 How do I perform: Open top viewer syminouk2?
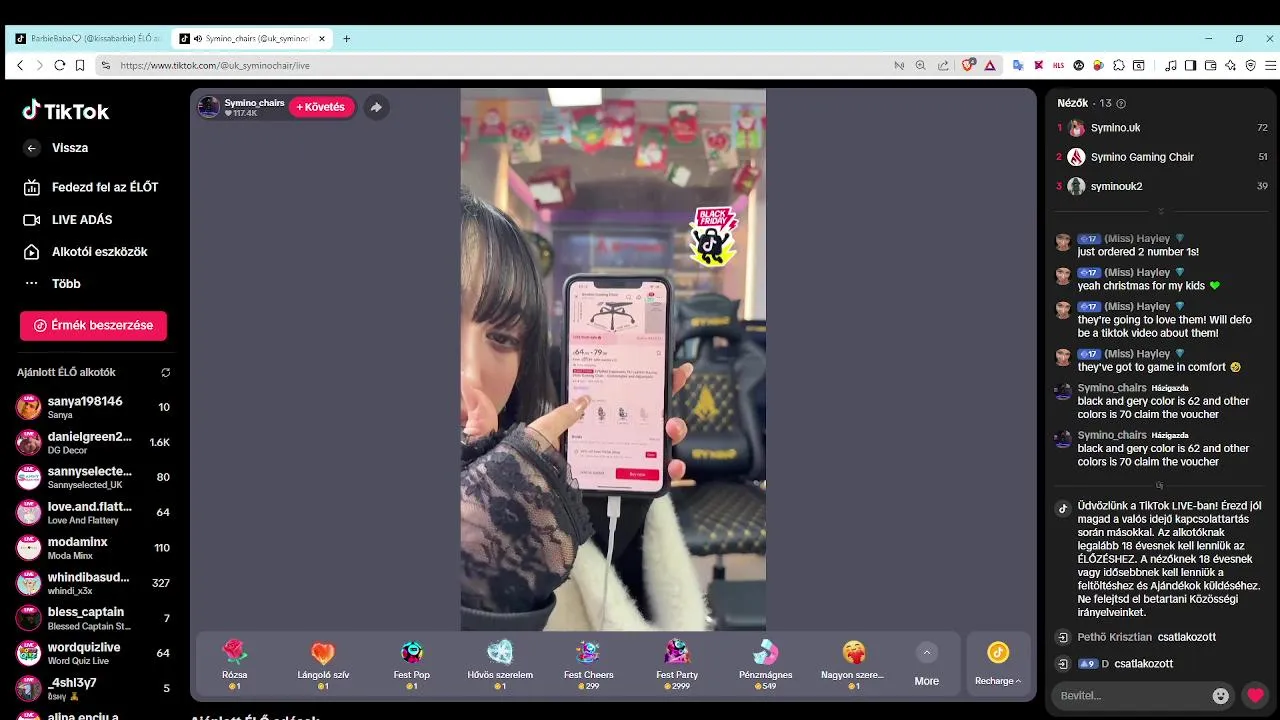(1162, 186)
